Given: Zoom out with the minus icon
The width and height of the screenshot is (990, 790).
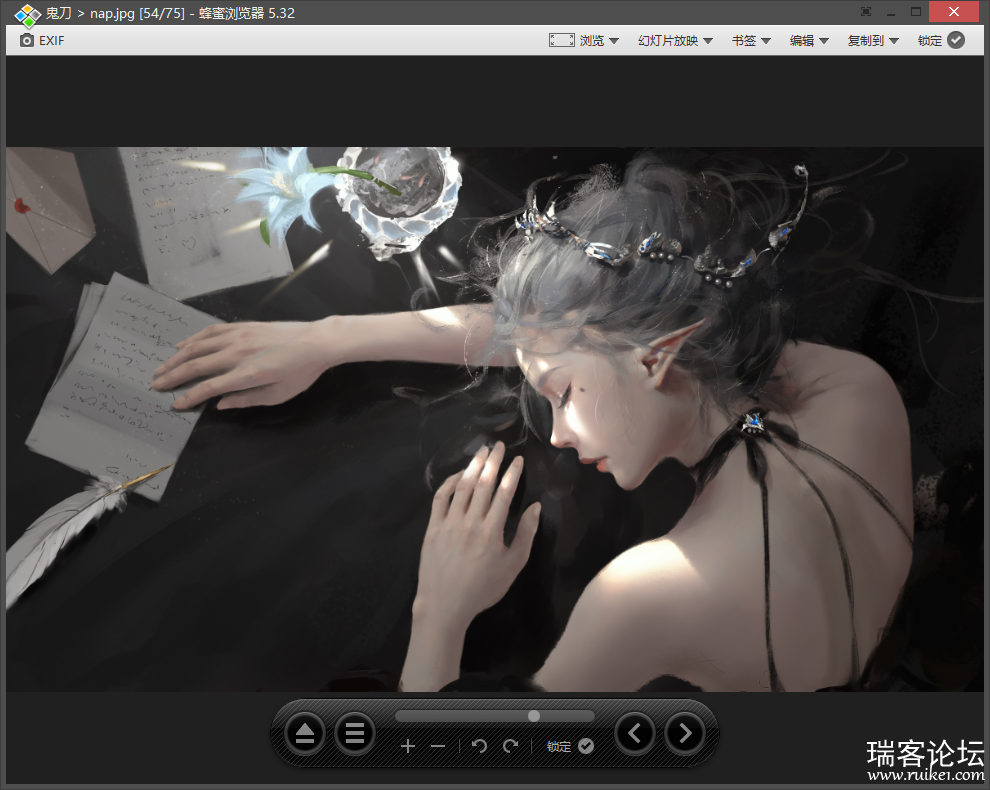Looking at the screenshot, I should [x=438, y=746].
